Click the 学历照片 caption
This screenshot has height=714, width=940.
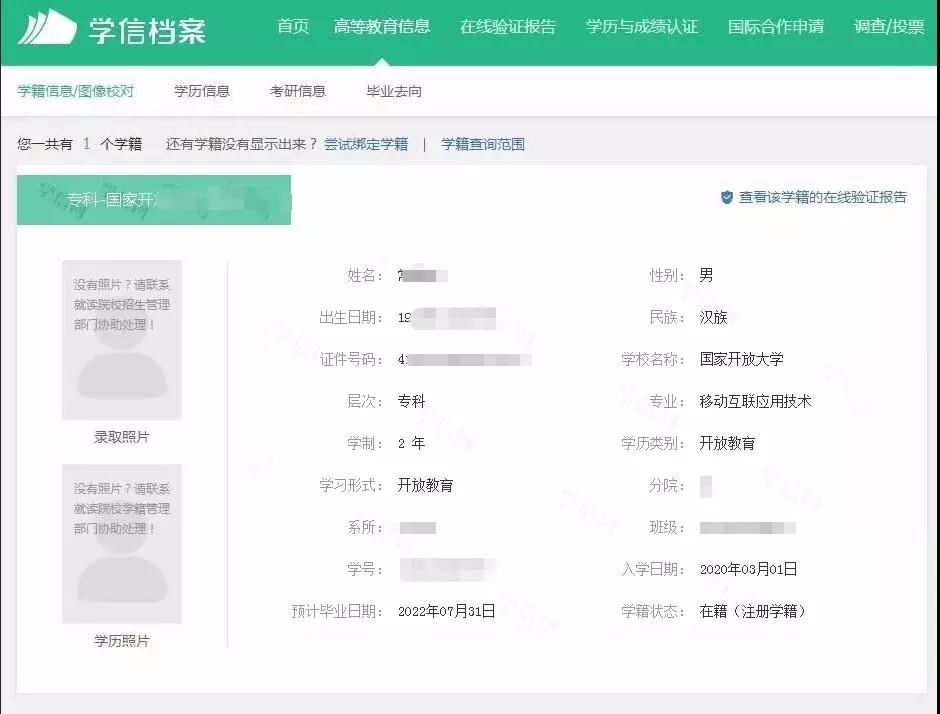click(x=122, y=641)
